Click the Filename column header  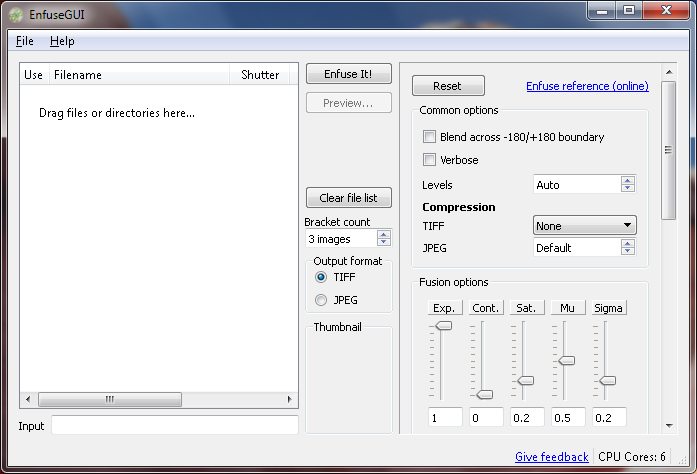139,74
